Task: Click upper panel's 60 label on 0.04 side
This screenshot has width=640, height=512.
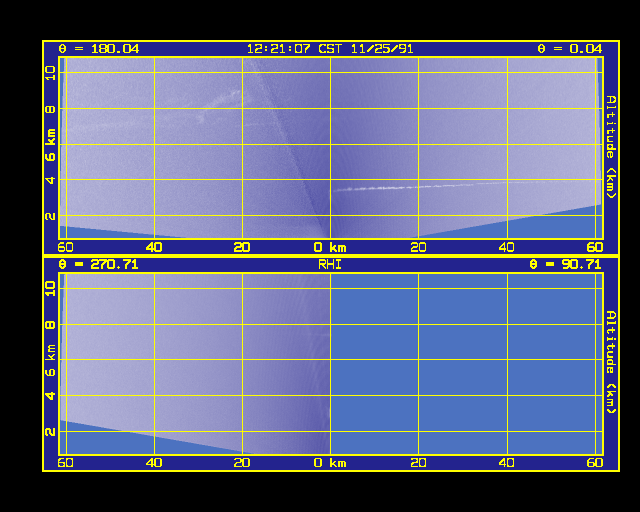Action: point(595,247)
